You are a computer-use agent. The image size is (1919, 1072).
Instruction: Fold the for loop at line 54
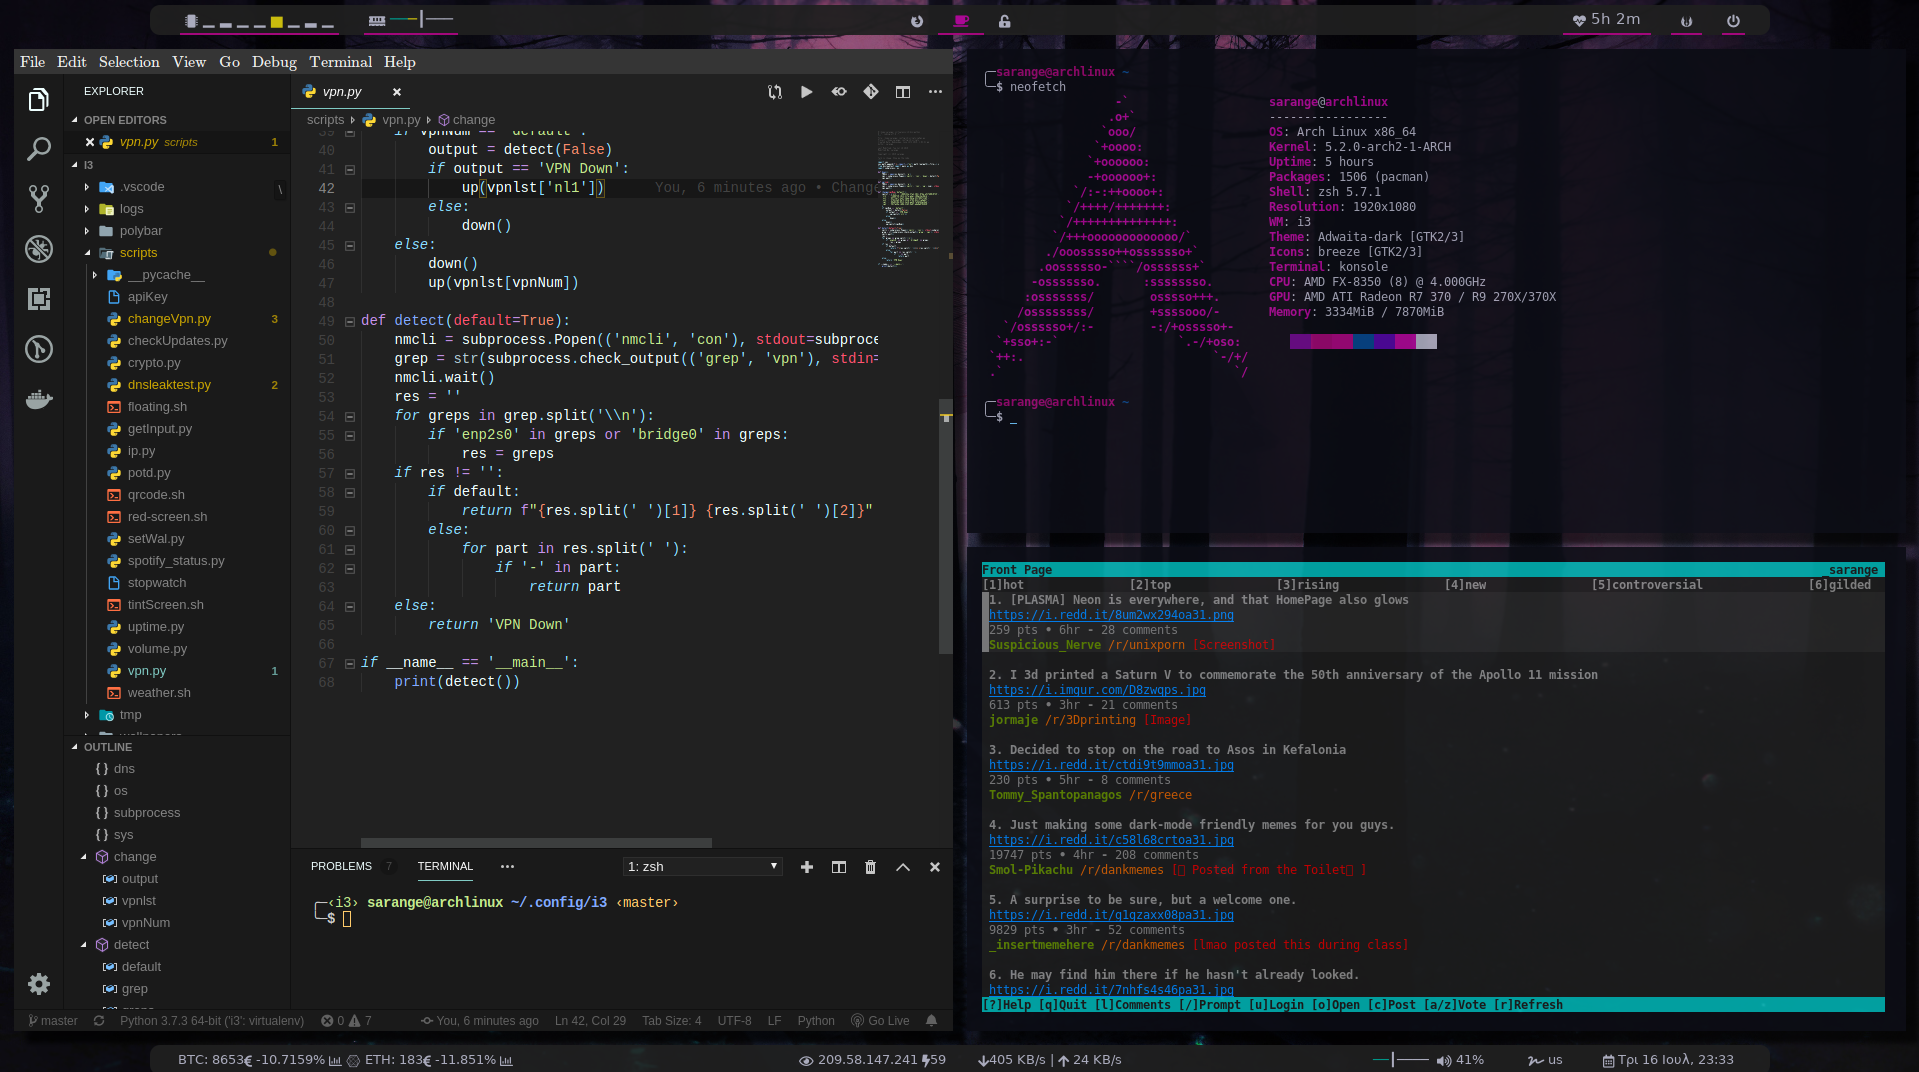tap(350, 416)
